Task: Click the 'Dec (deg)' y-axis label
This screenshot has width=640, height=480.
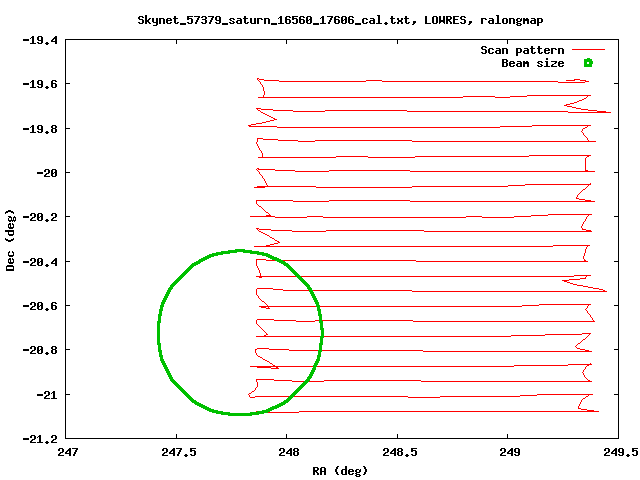Action: click(10, 240)
